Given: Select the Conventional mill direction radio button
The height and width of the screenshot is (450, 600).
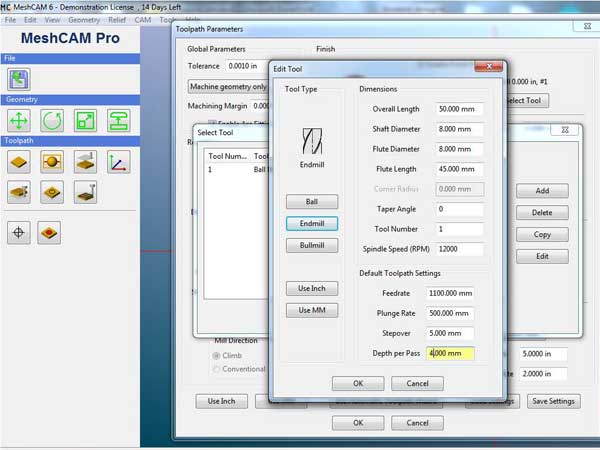Looking at the screenshot, I should click(x=216, y=369).
